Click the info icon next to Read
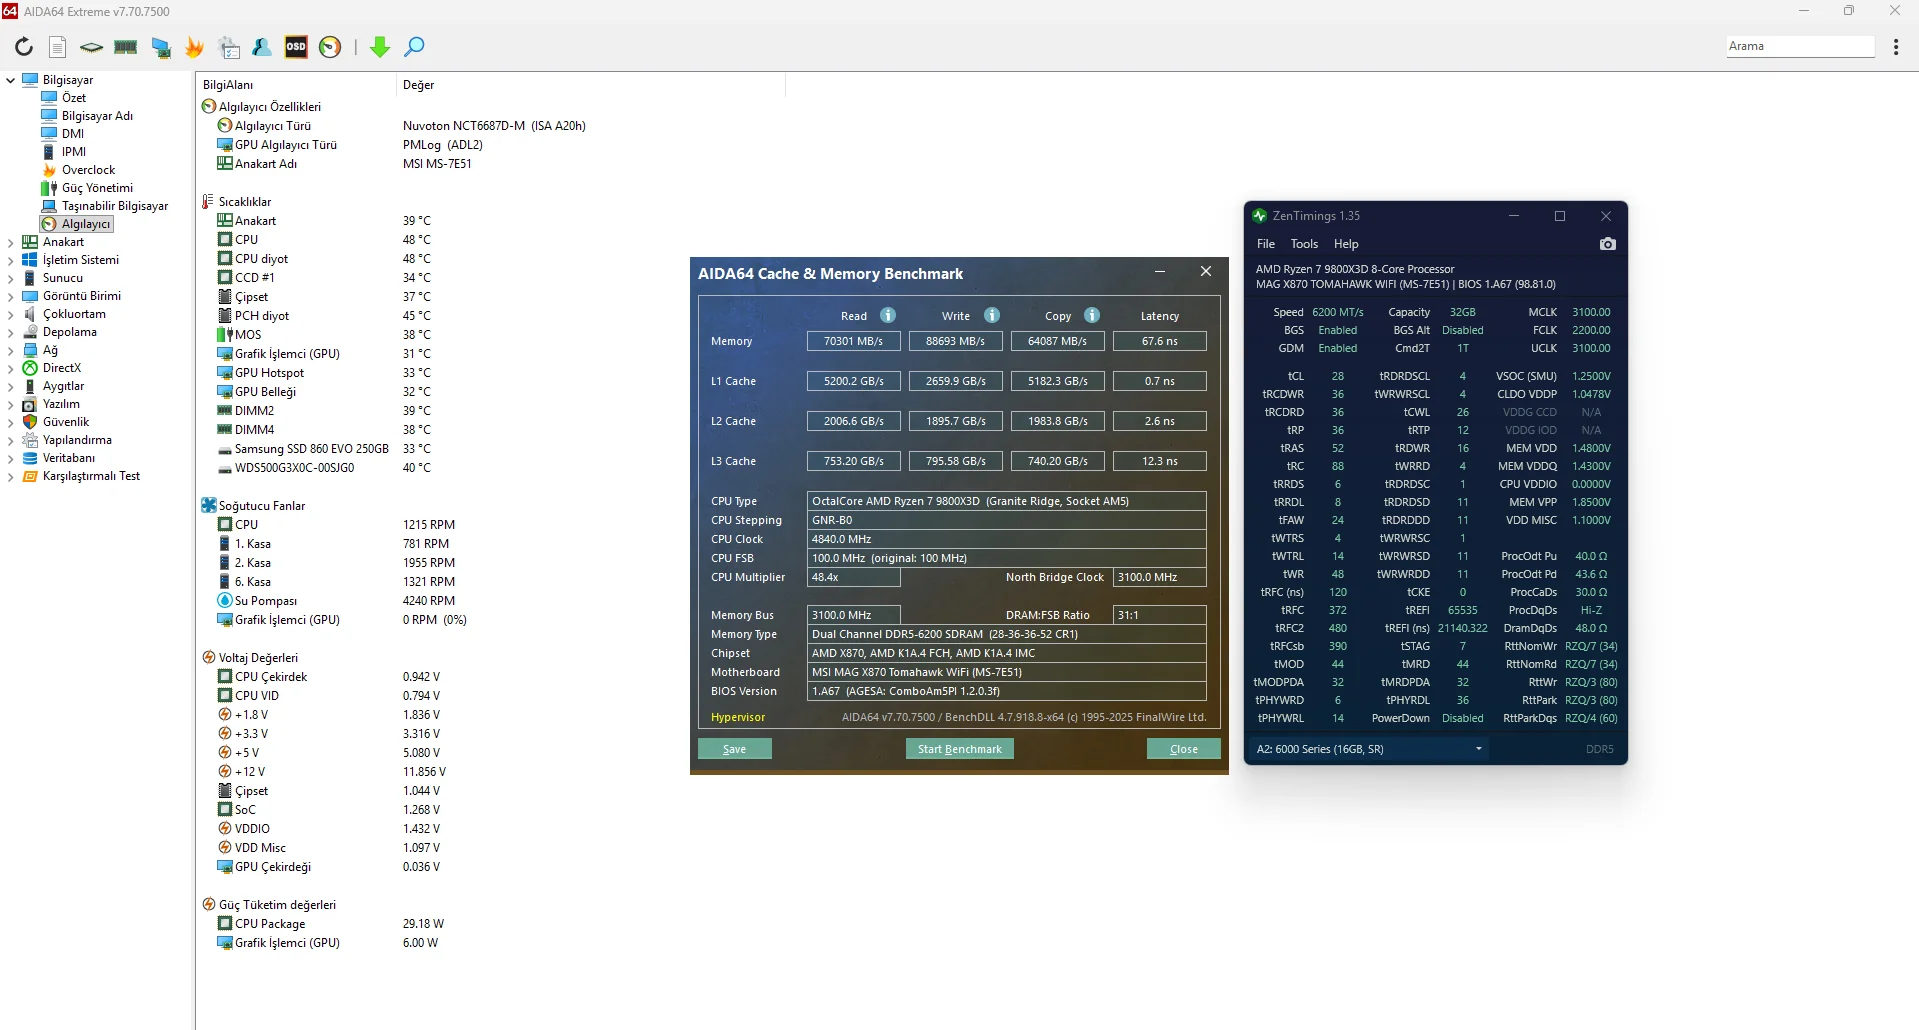The width and height of the screenshot is (1919, 1030). (x=888, y=316)
